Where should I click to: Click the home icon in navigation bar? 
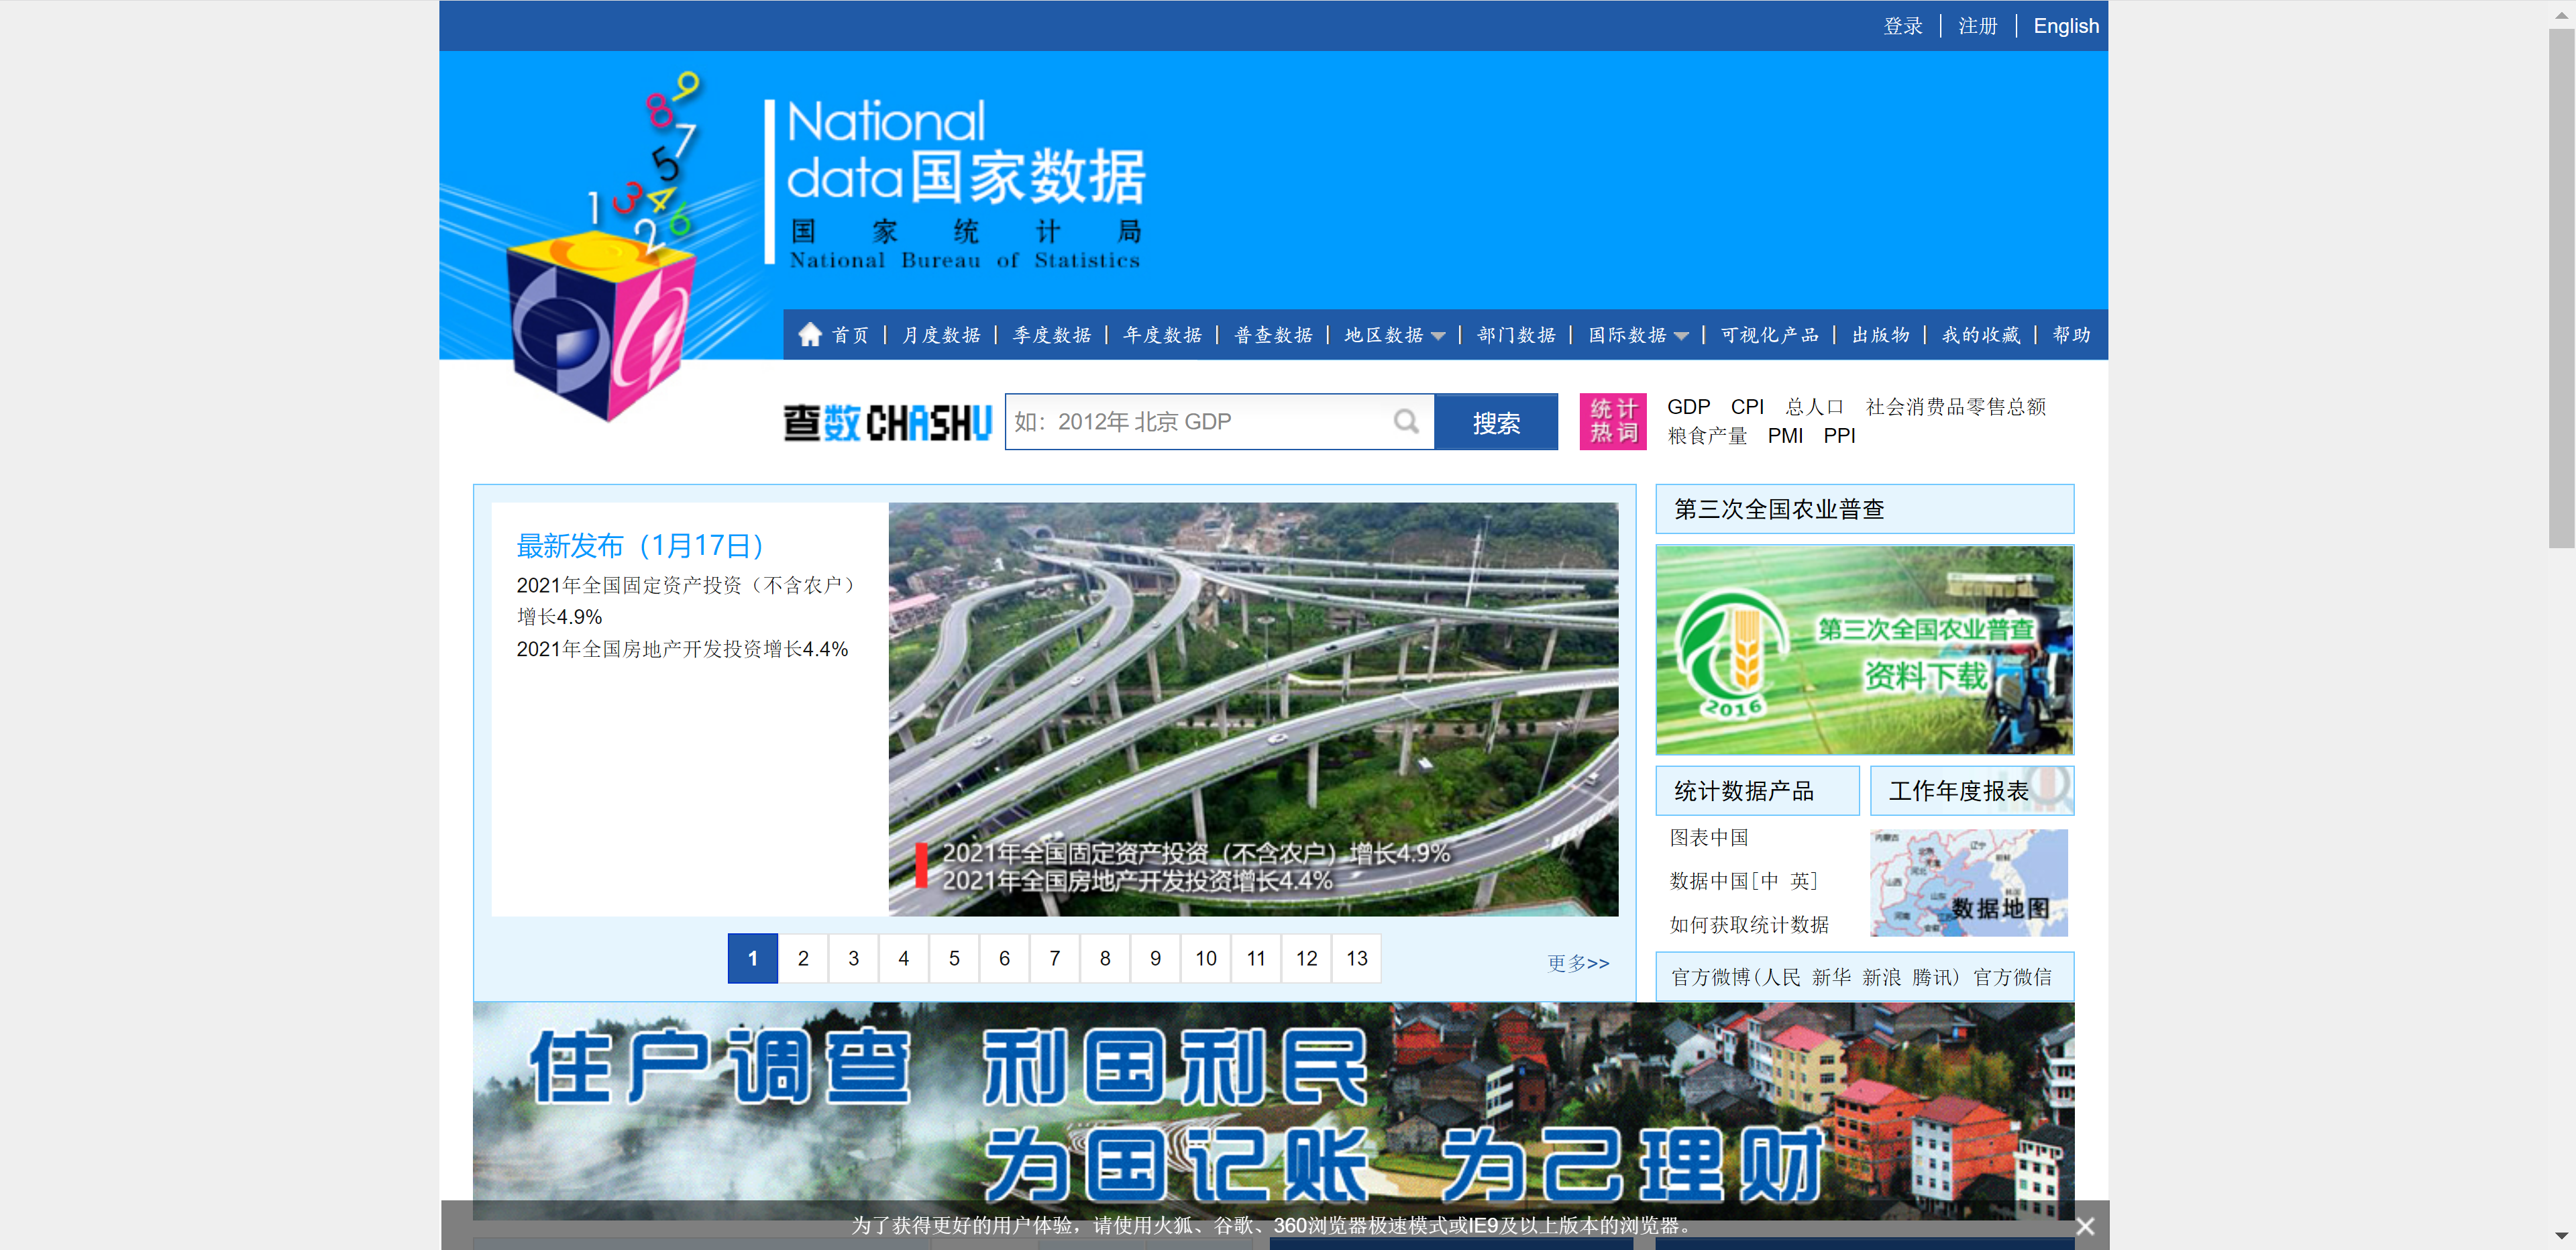click(810, 334)
